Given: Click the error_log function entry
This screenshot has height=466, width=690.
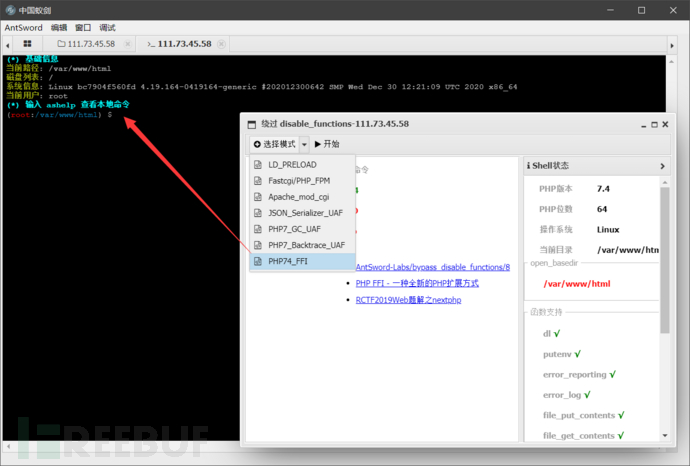Looking at the screenshot, I should coord(566,395).
